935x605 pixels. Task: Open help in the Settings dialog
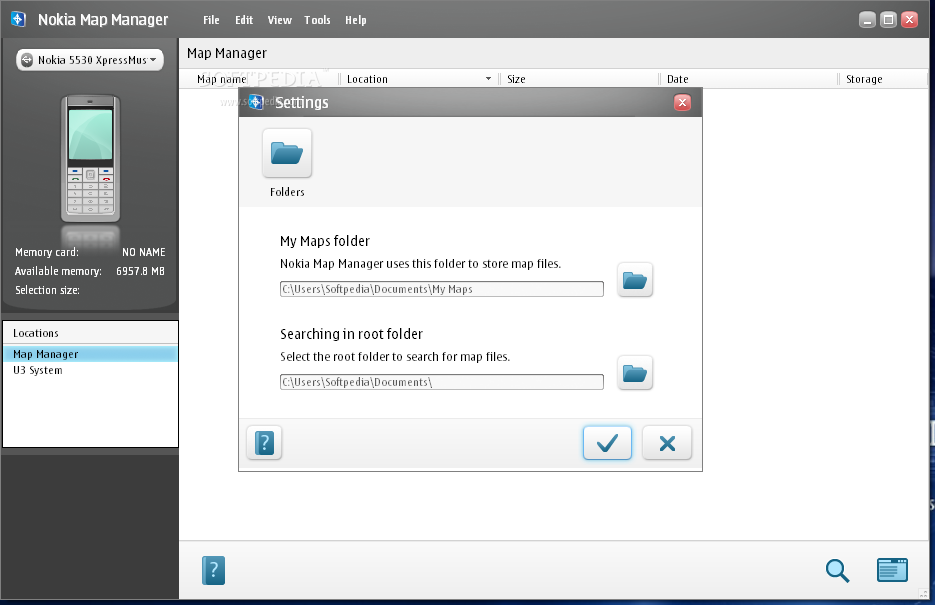[x=264, y=443]
